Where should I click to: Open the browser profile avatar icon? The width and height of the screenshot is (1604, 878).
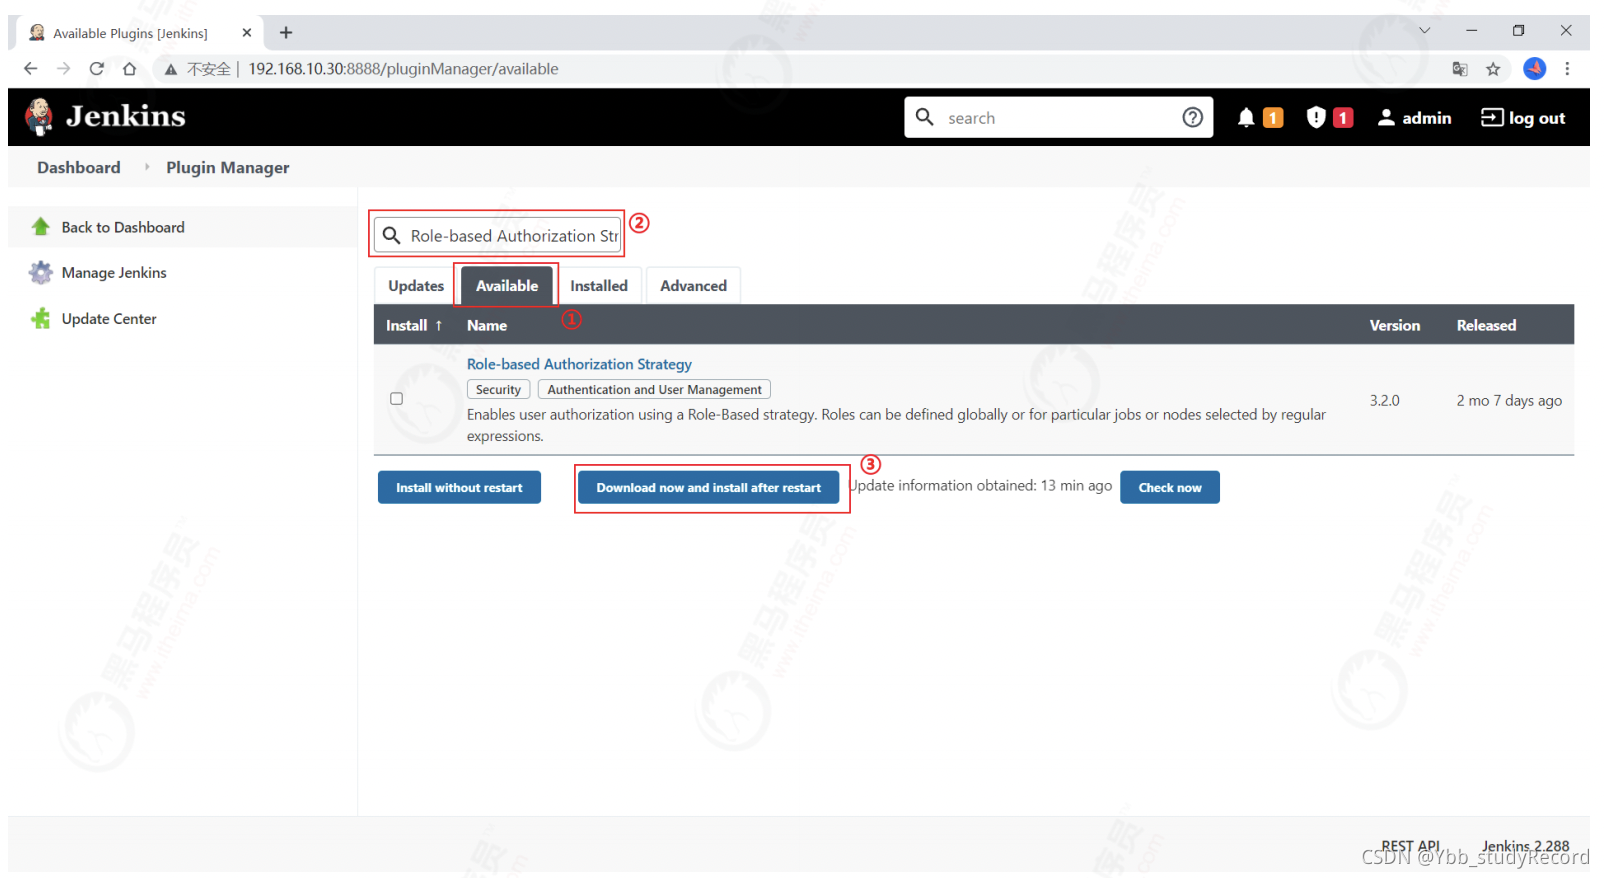pos(1534,68)
